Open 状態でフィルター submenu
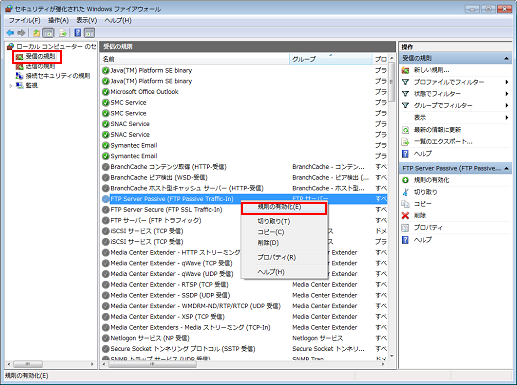 [455, 94]
